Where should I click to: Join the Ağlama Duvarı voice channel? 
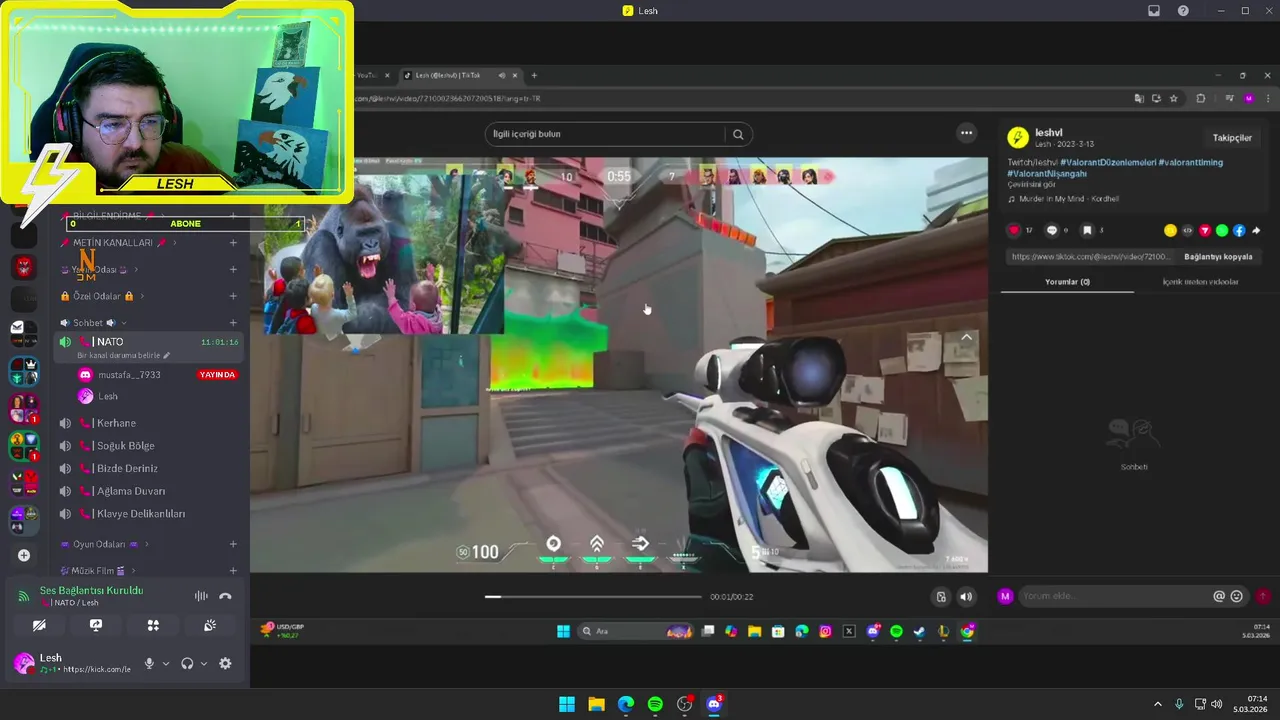[150, 491]
